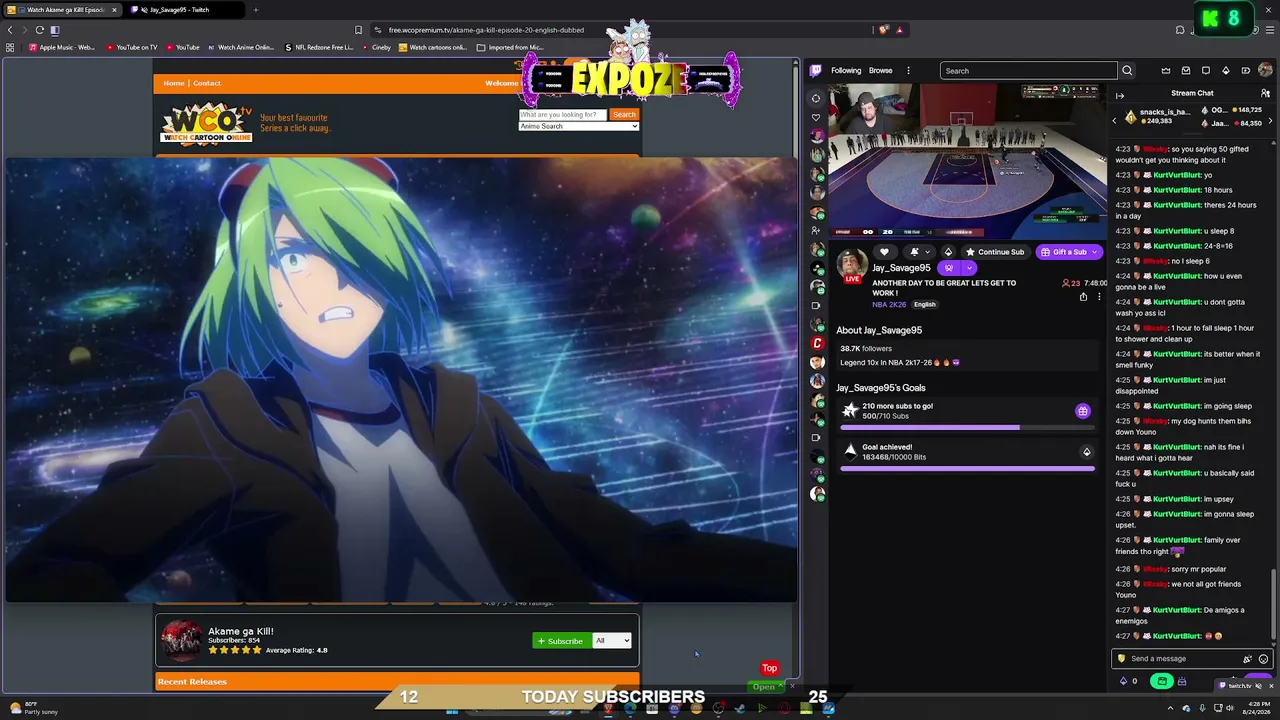Screen dimensions: 1280x720
Task: Open the Cineby bookmark
Action: (x=377, y=47)
